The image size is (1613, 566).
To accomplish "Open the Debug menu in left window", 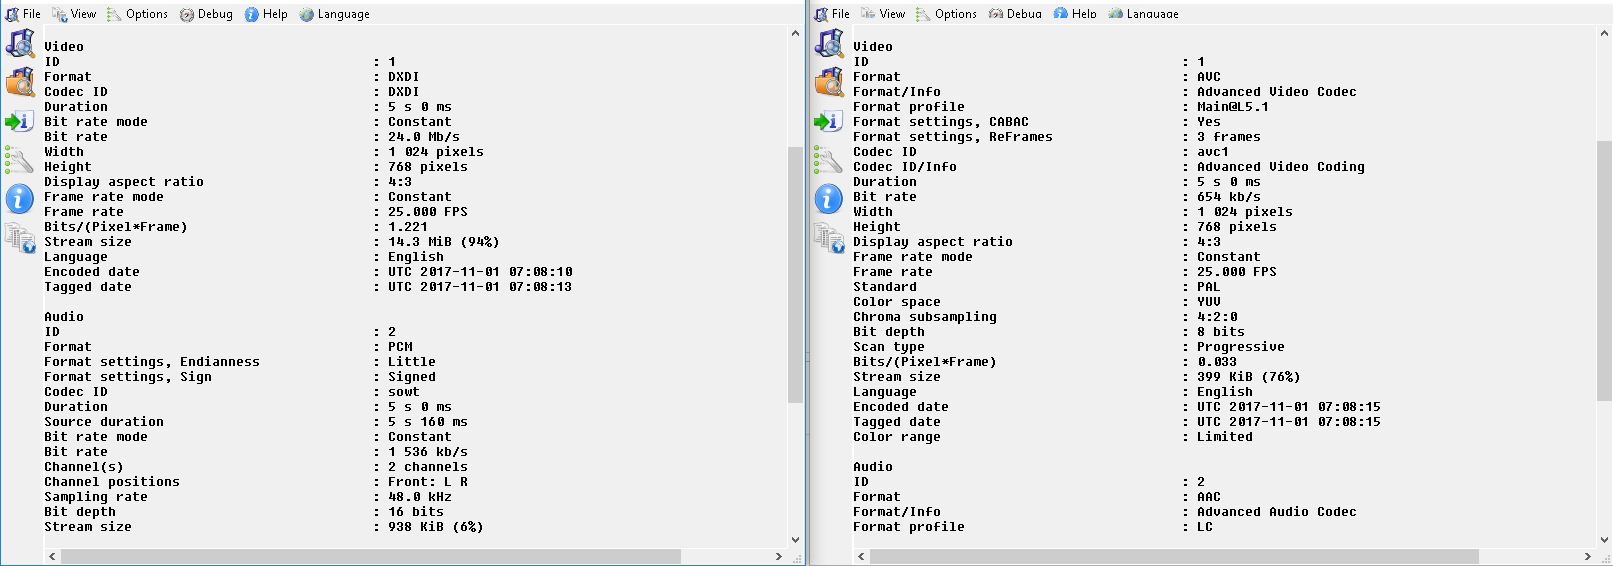I will (x=206, y=14).
